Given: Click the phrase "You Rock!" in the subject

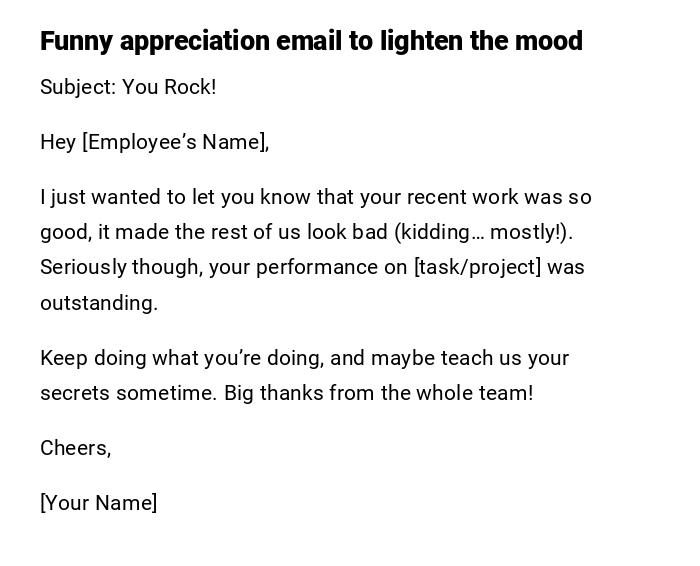Looking at the screenshot, I should coord(169,87).
